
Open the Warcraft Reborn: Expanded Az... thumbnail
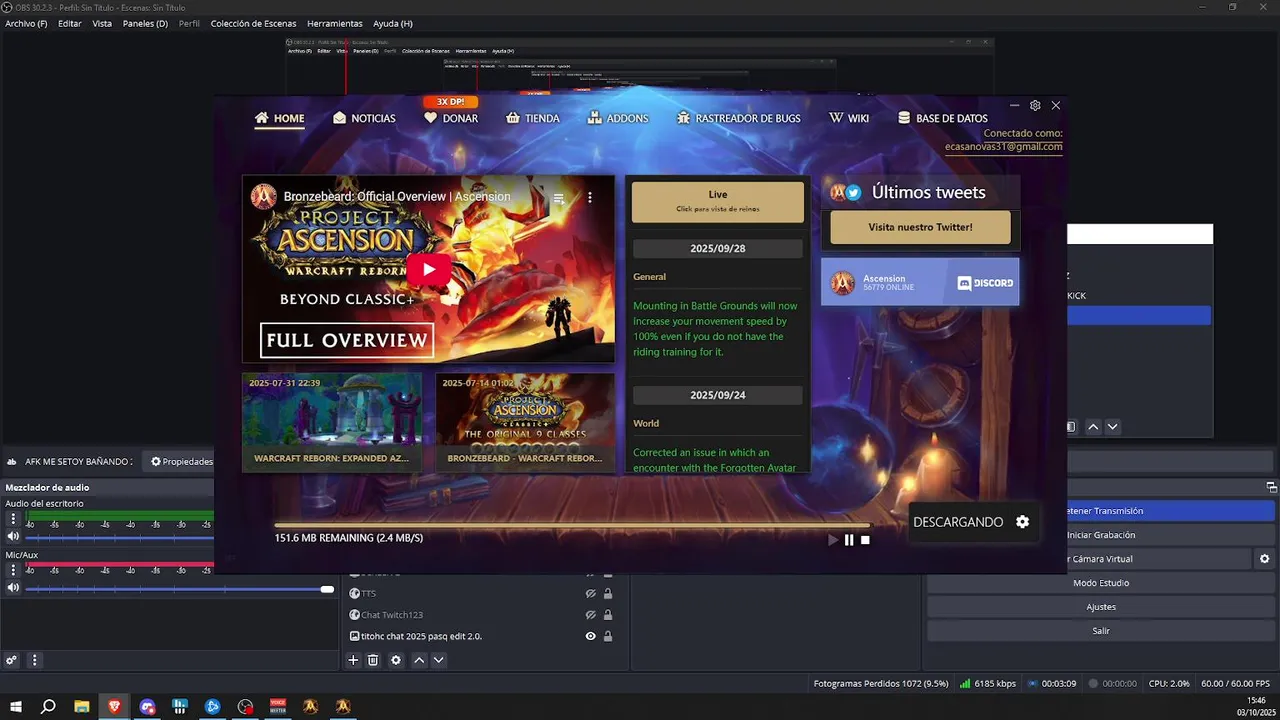332,422
